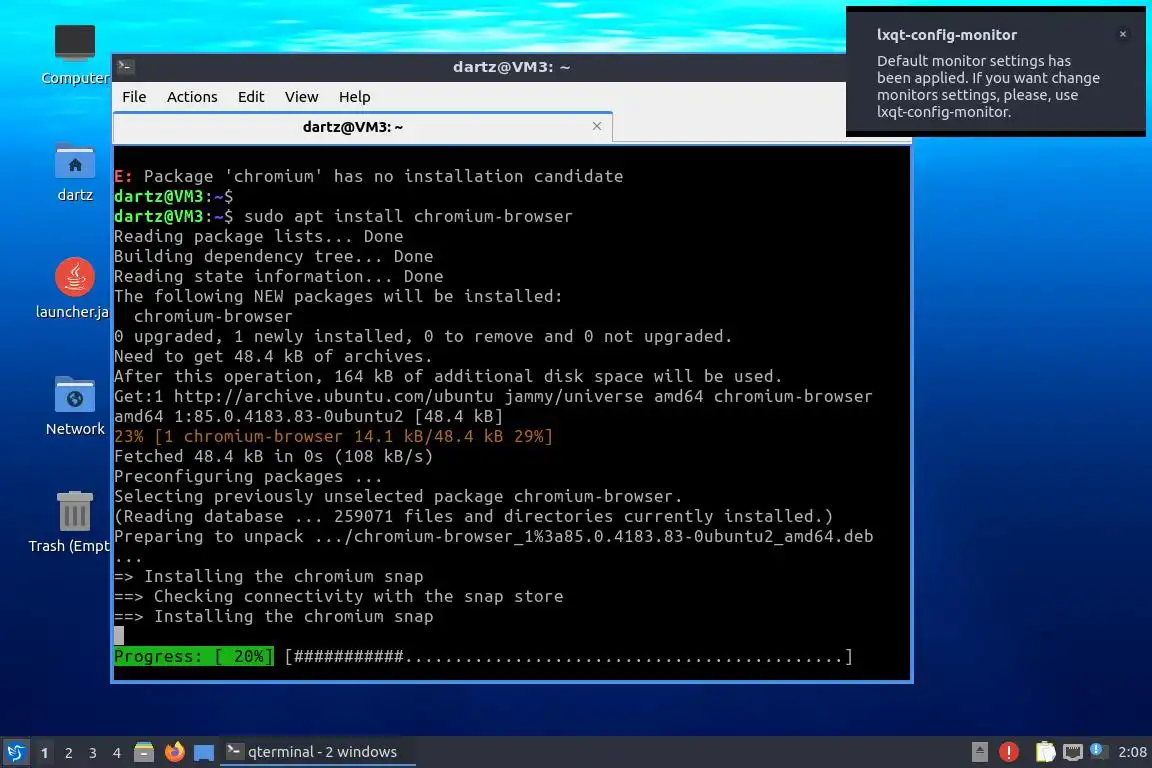Open the Actions menu in qterminal
The height and width of the screenshot is (768, 1152).
point(192,97)
